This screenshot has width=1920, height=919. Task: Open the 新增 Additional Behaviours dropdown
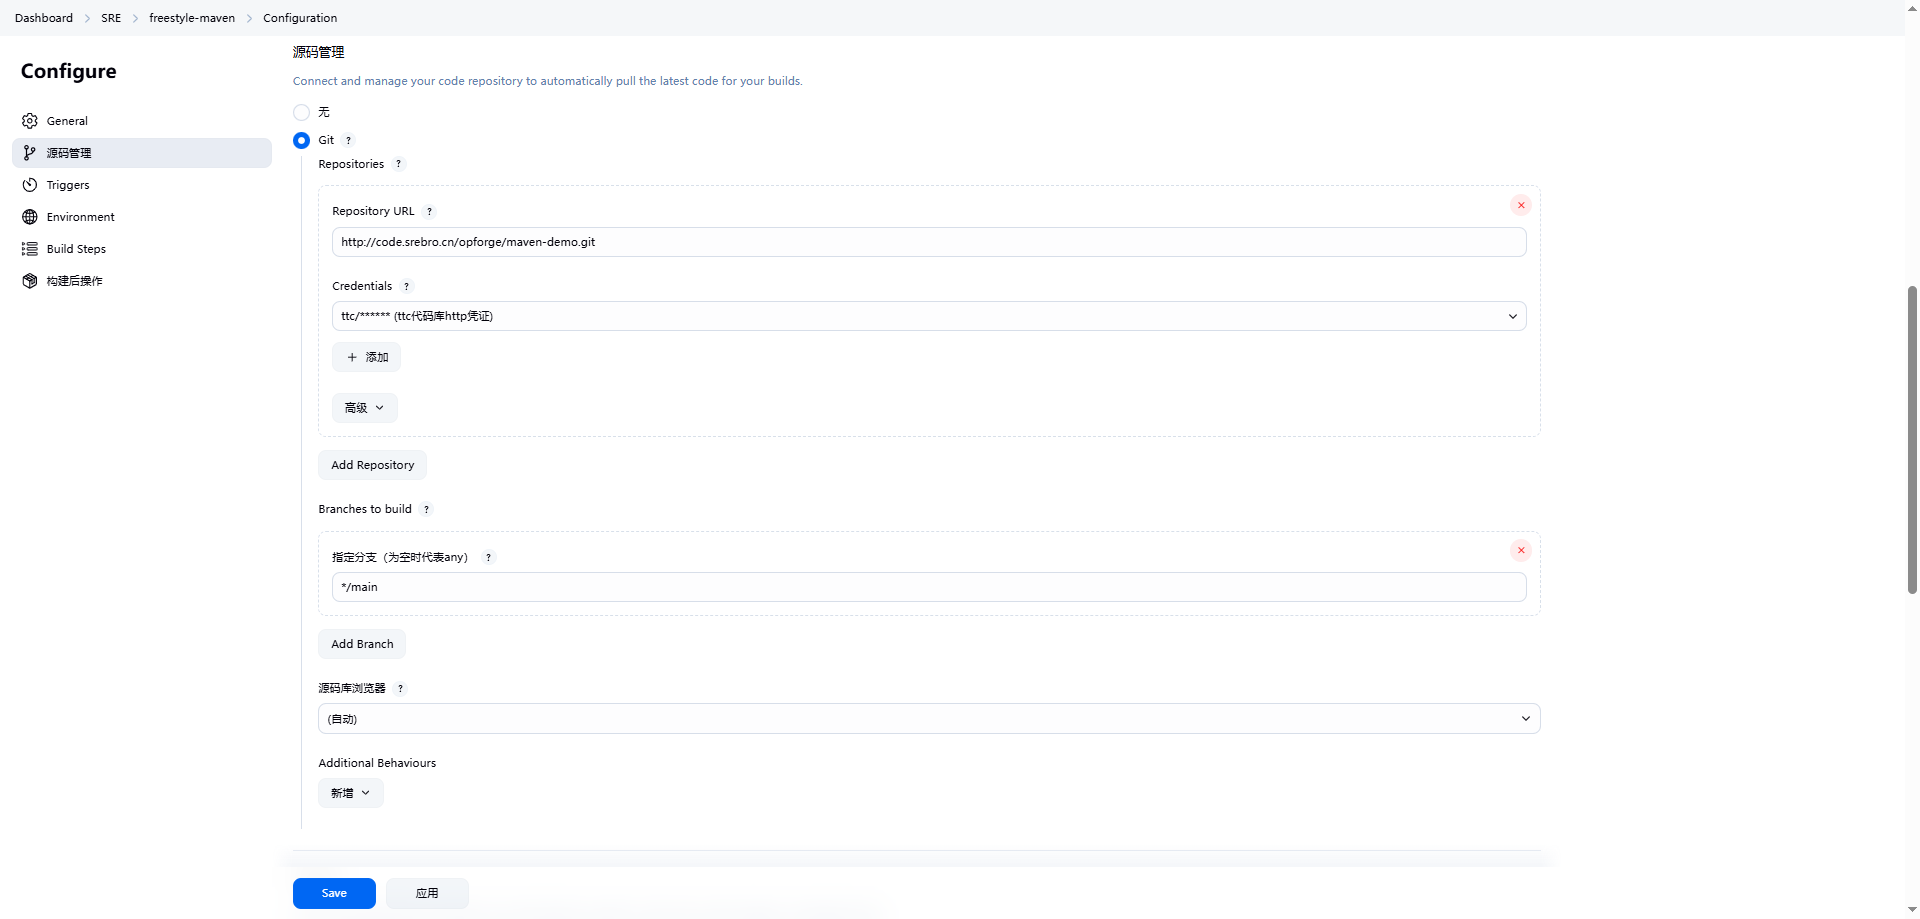[351, 793]
